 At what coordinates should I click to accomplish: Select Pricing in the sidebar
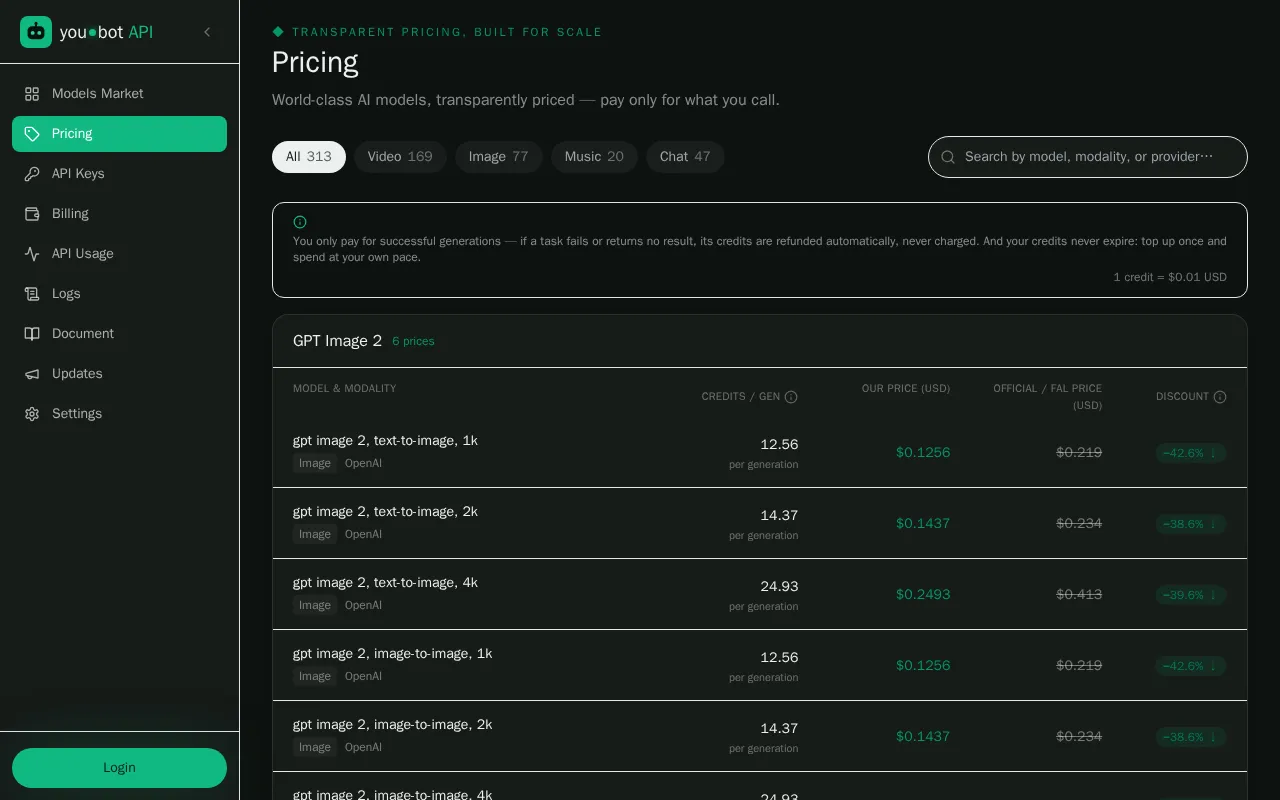[x=119, y=133]
